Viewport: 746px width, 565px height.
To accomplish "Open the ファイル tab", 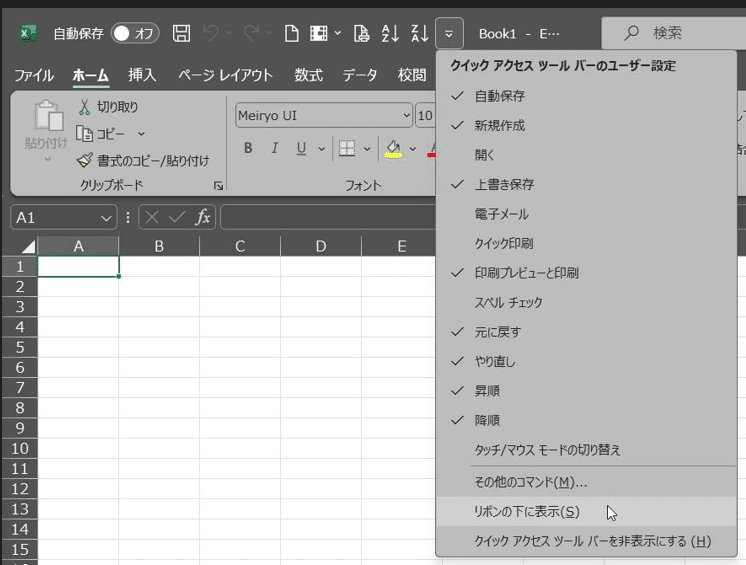I will (34, 75).
